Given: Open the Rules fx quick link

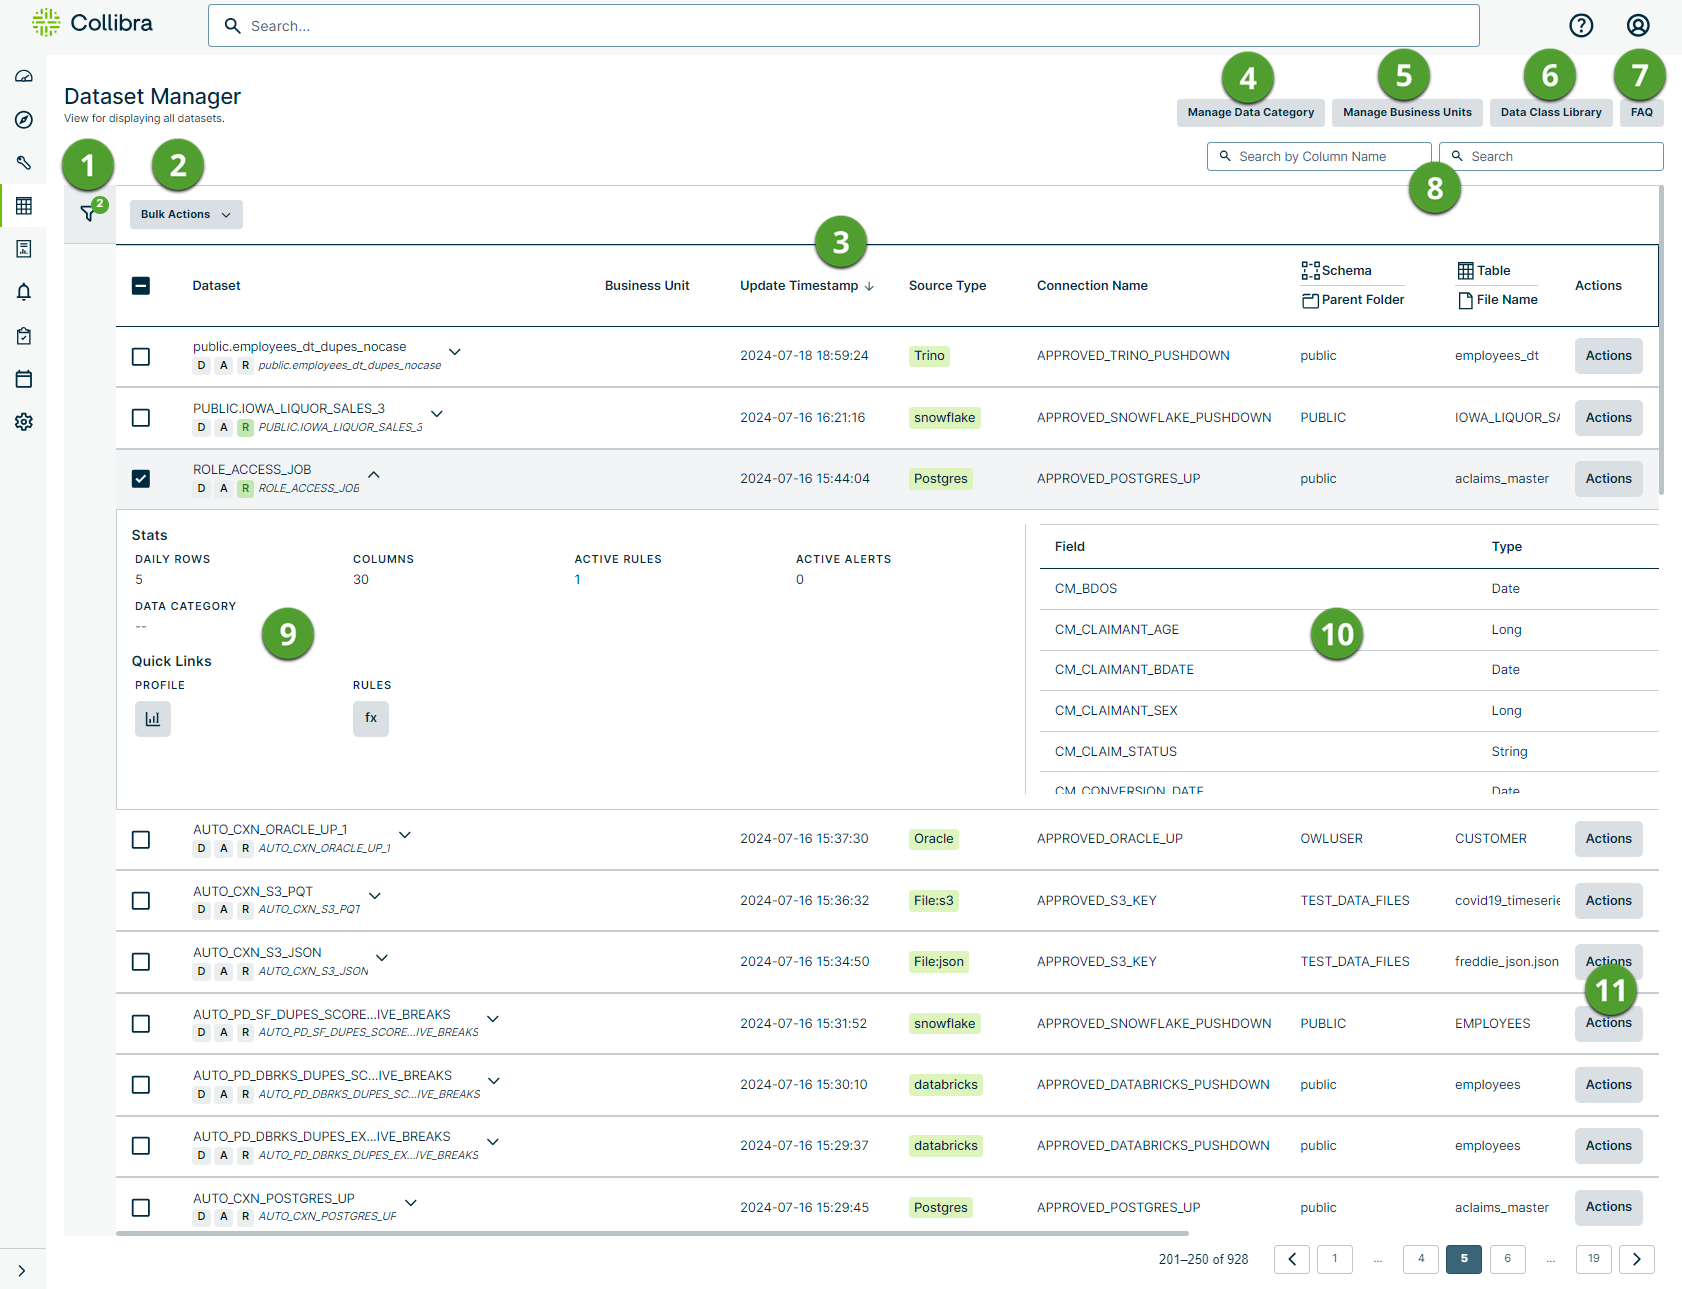Looking at the screenshot, I should click(x=370, y=718).
